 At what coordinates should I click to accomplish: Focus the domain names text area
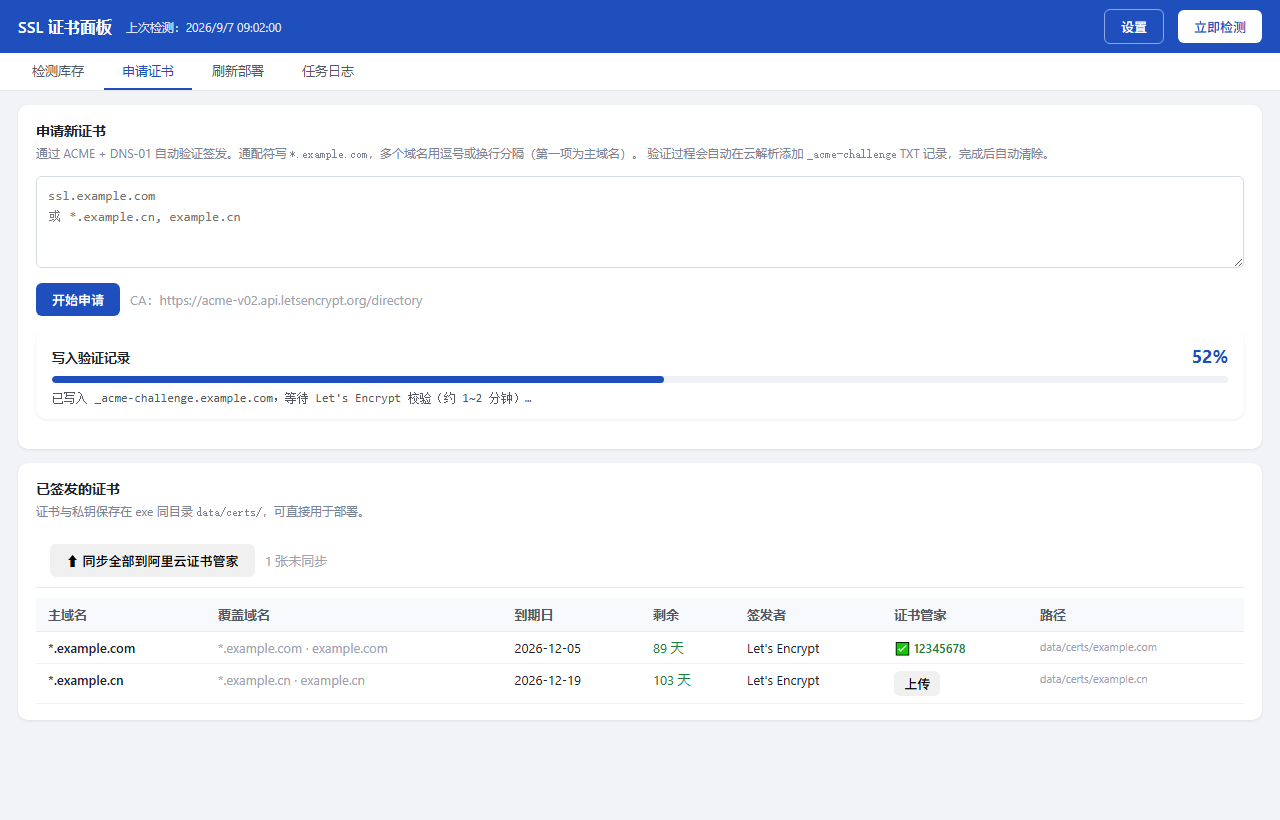(x=640, y=222)
